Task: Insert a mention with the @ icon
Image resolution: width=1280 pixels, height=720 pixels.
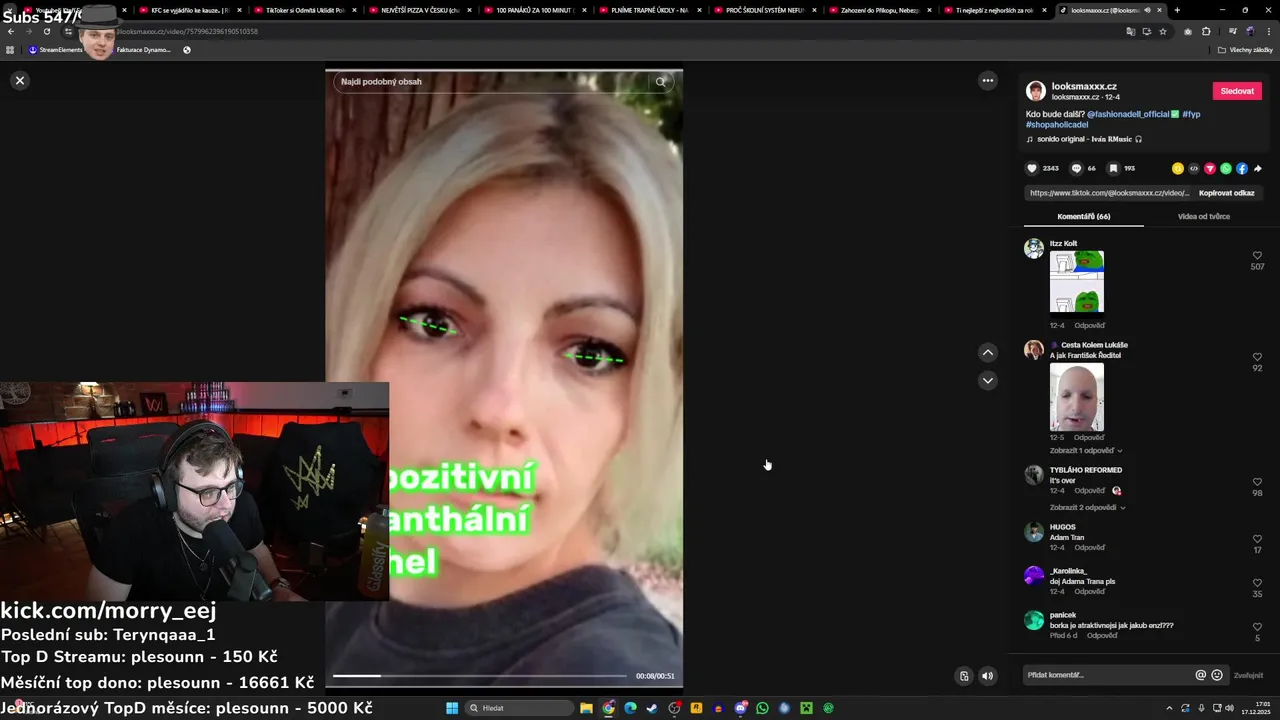Action: 1201,675
